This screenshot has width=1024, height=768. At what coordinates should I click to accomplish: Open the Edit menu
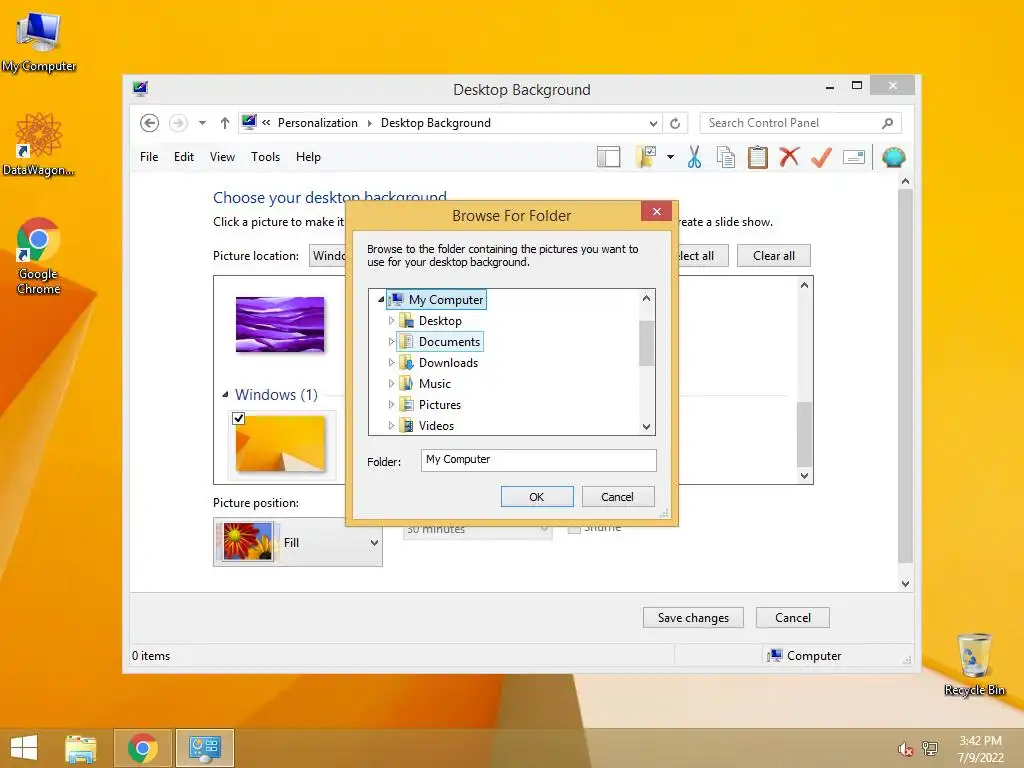(x=184, y=157)
